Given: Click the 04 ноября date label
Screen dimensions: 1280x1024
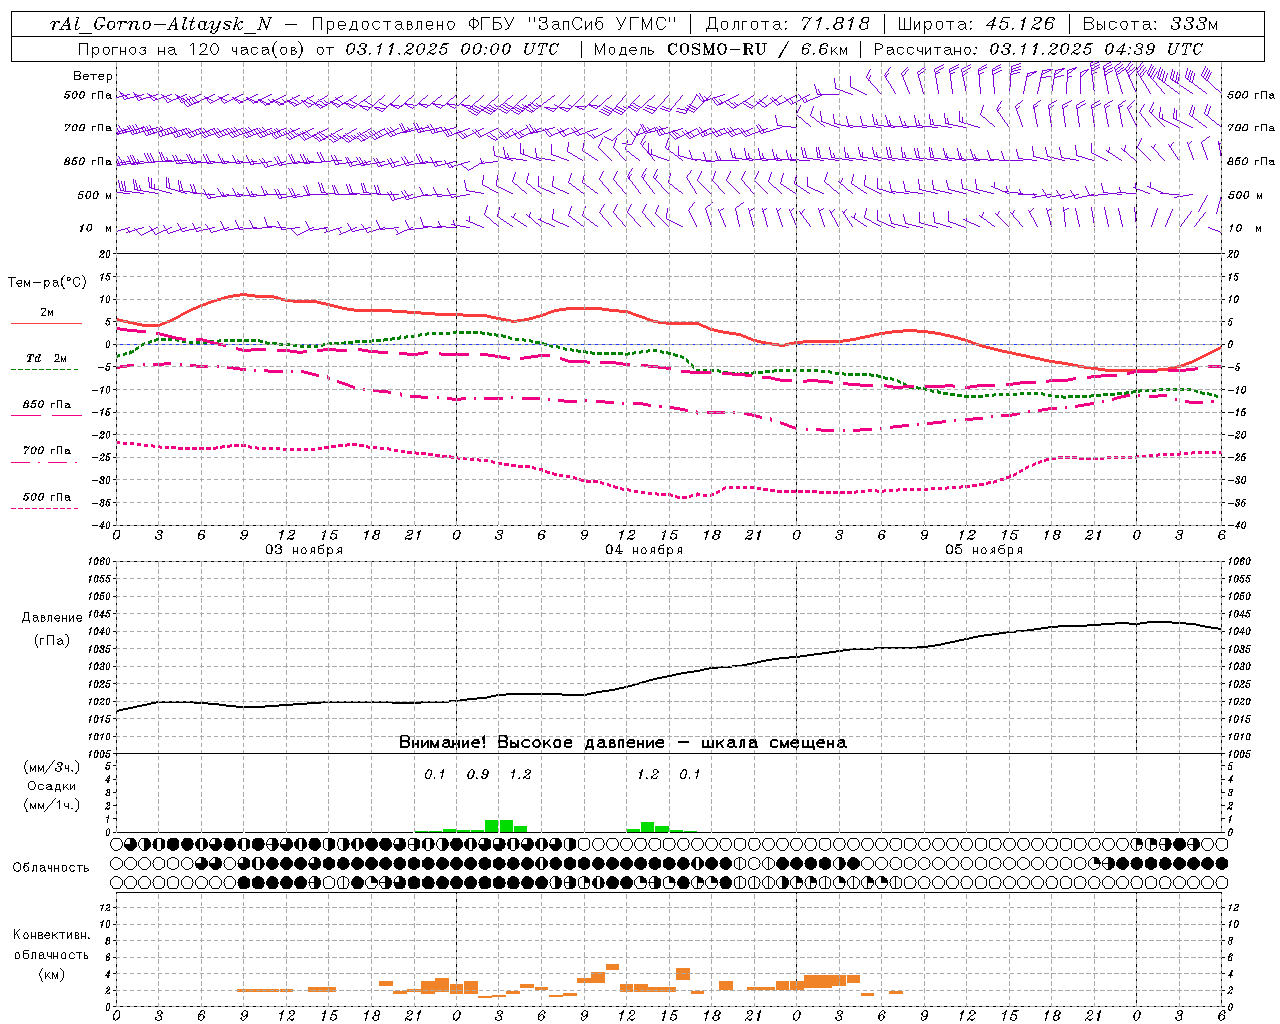Looking at the screenshot, I should (644, 550).
